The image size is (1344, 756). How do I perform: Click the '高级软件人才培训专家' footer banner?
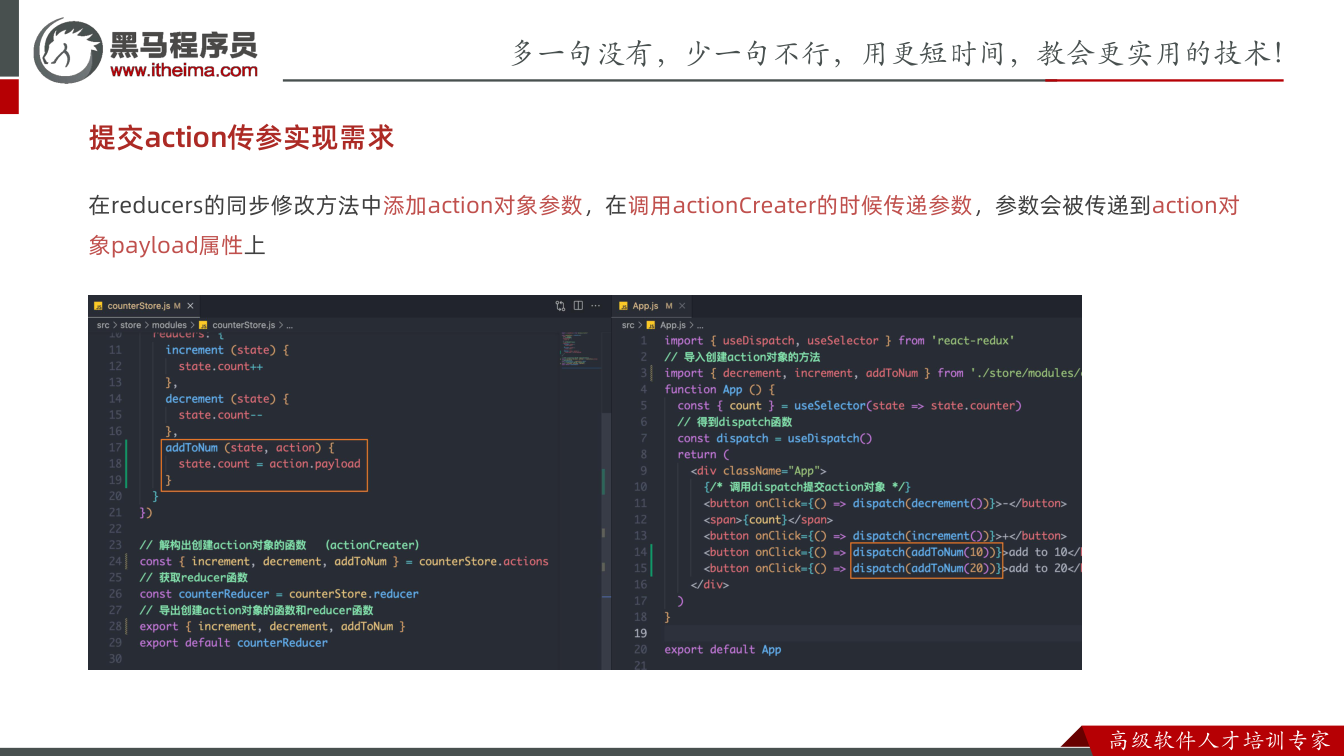coord(1220,741)
